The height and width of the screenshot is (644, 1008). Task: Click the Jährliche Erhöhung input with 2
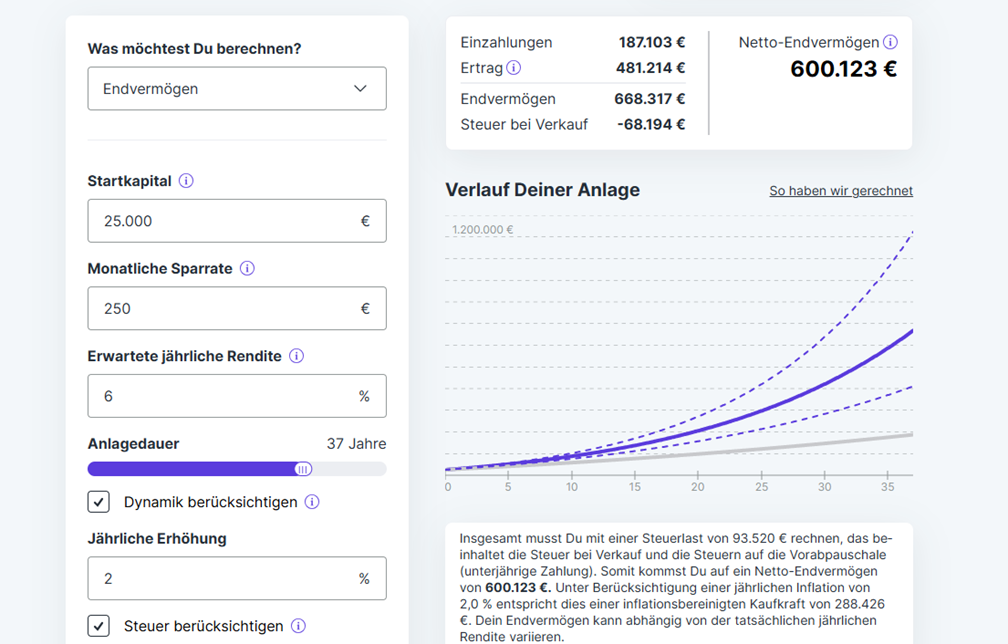pyautogui.click(x=225, y=579)
